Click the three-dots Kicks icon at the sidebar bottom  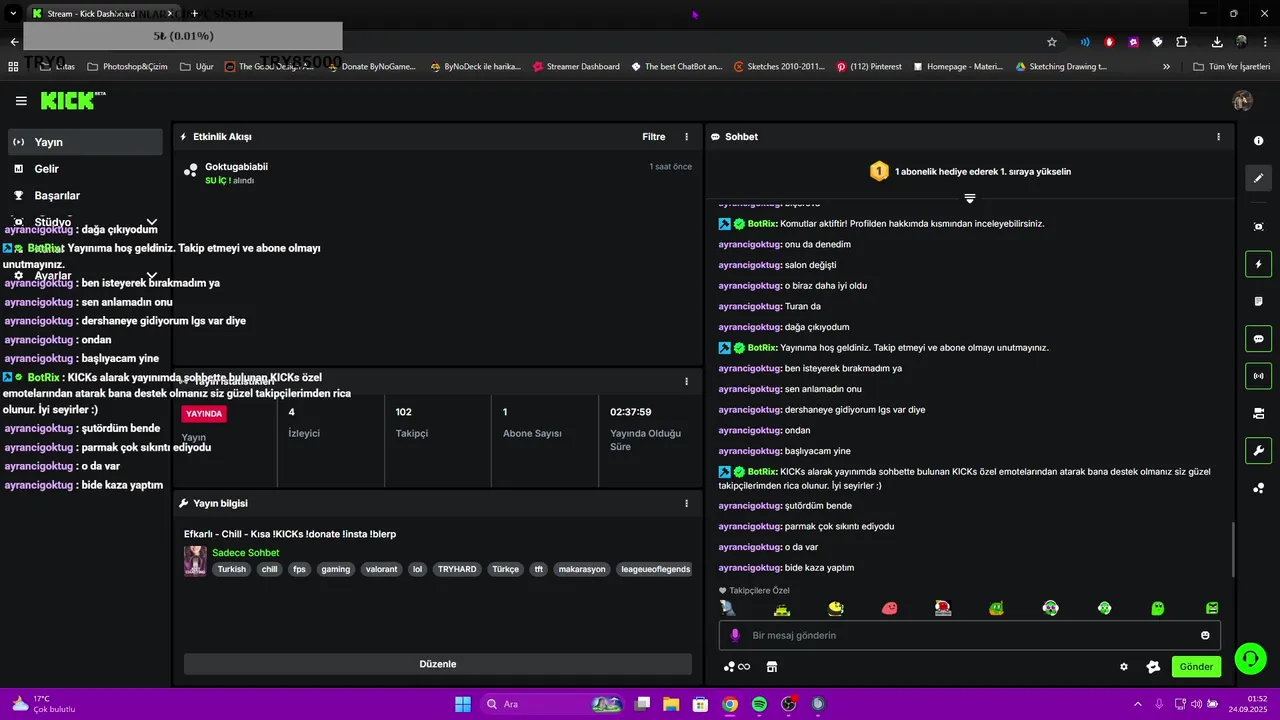1258,488
